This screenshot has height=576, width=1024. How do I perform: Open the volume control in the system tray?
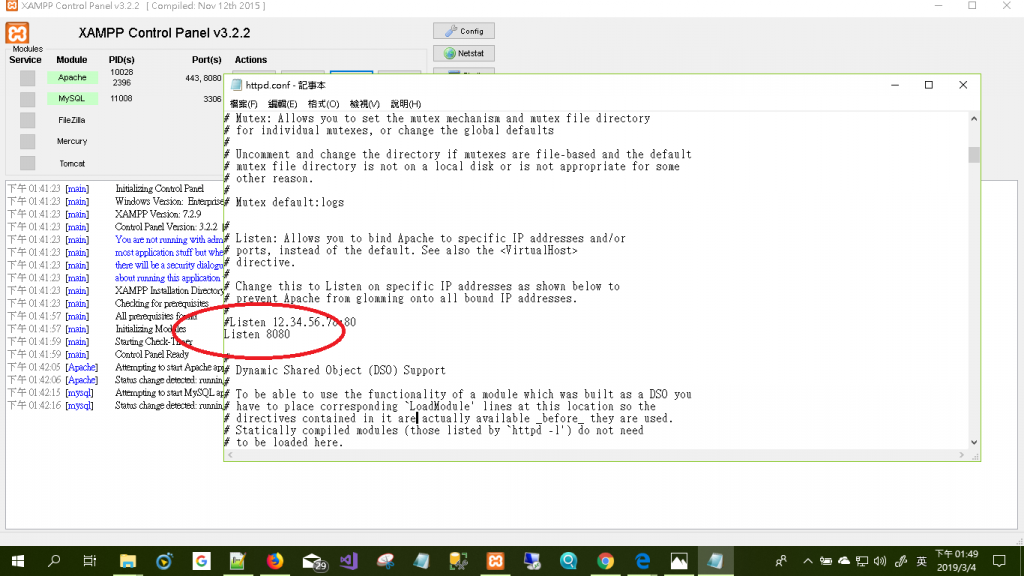(x=880, y=561)
